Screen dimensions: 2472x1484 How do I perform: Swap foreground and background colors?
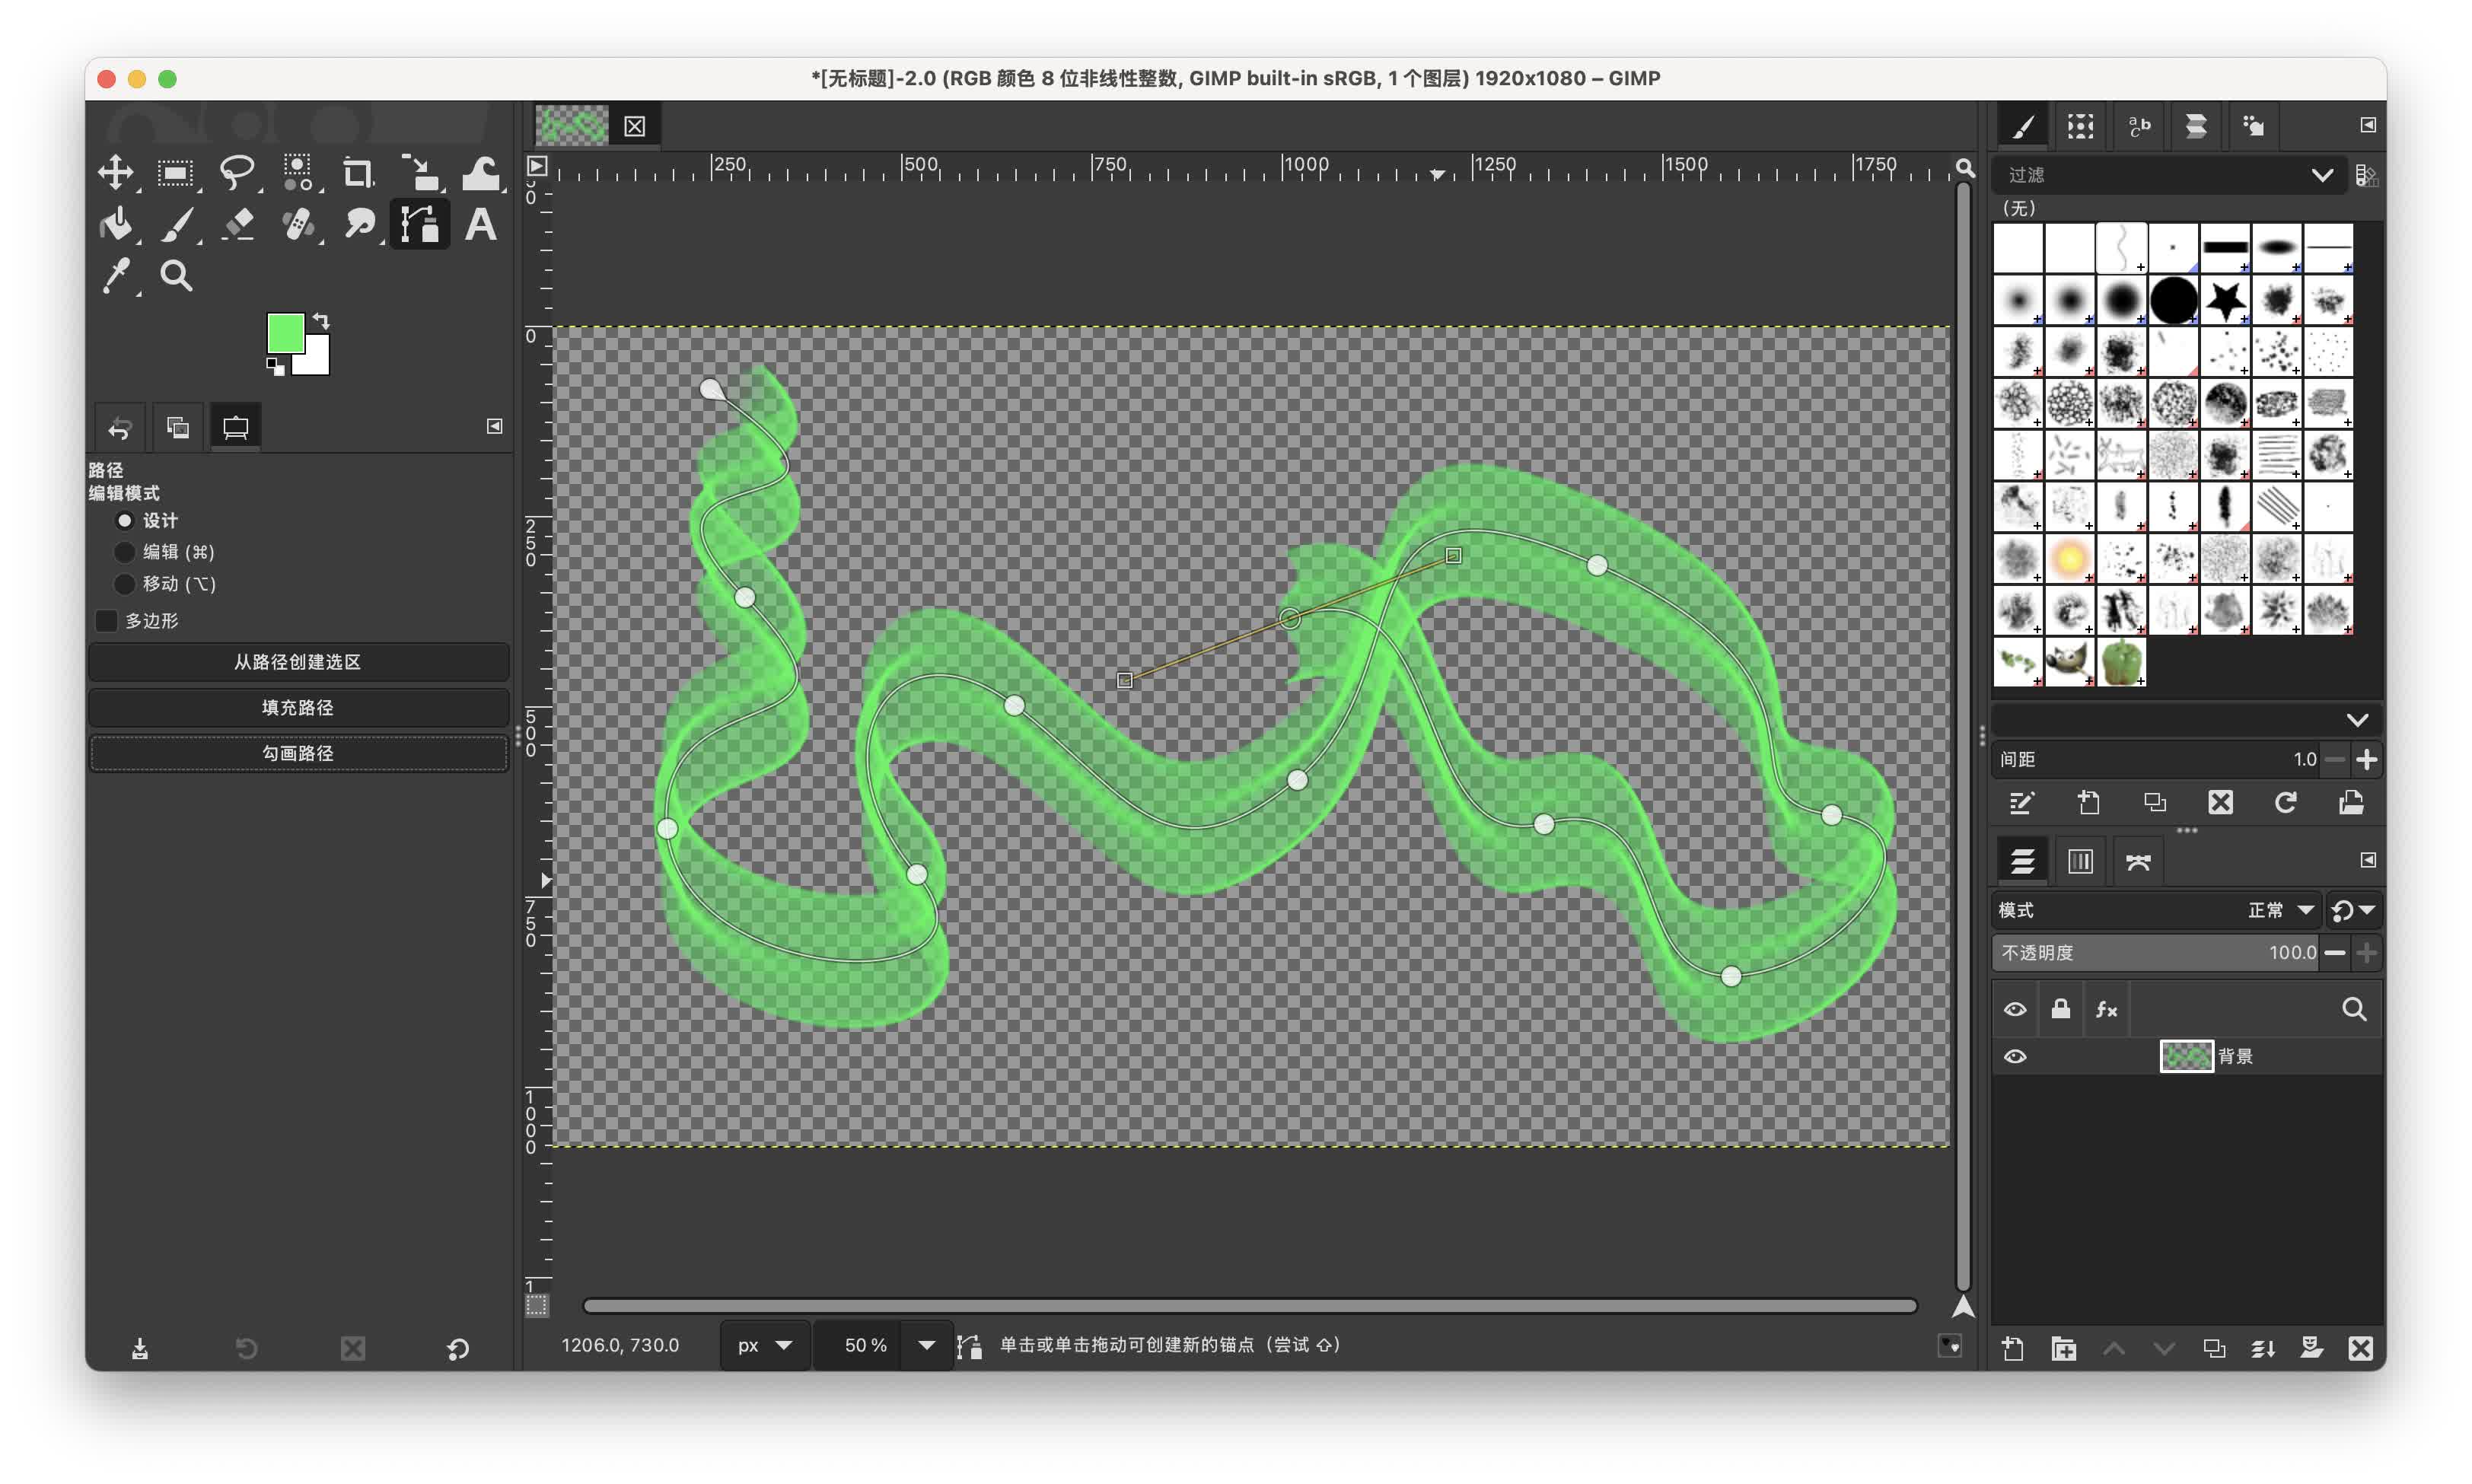pyautogui.click(x=321, y=320)
